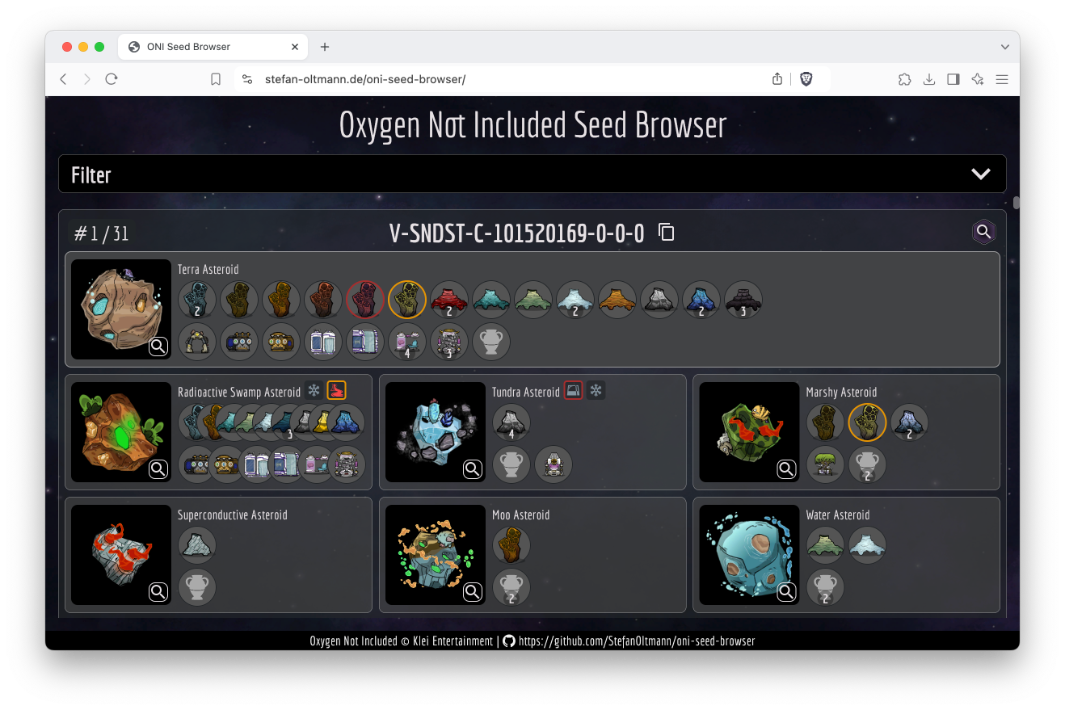Viewport: 1065px width, 710px height.
Task: Open the tab list dropdown arrow
Action: pyautogui.click(x=1005, y=47)
